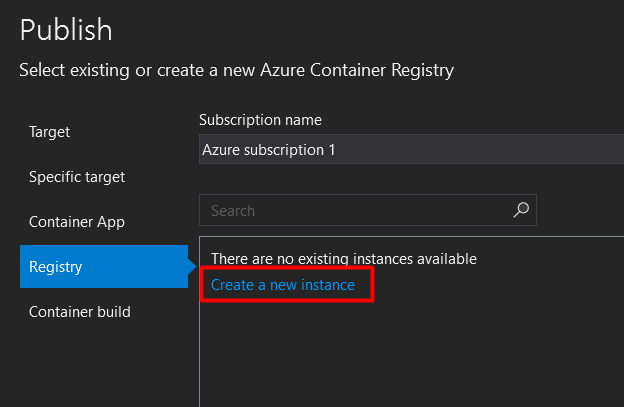Click inside the registry search box
The width and height of the screenshot is (624, 407).
pos(355,211)
